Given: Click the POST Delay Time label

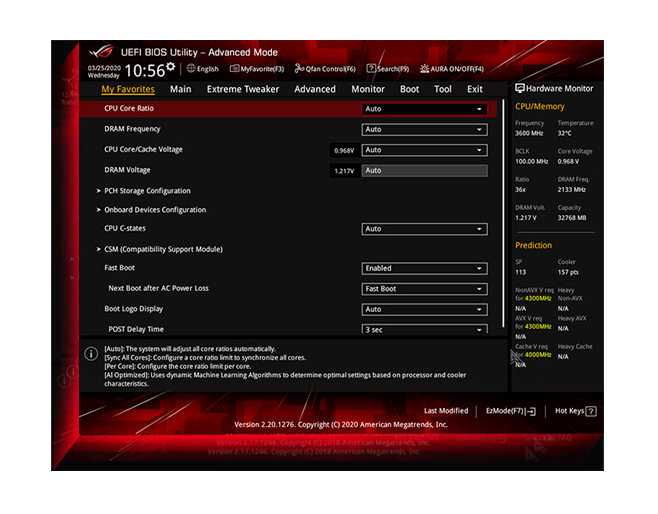Looking at the screenshot, I should click(x=136, y=329).
